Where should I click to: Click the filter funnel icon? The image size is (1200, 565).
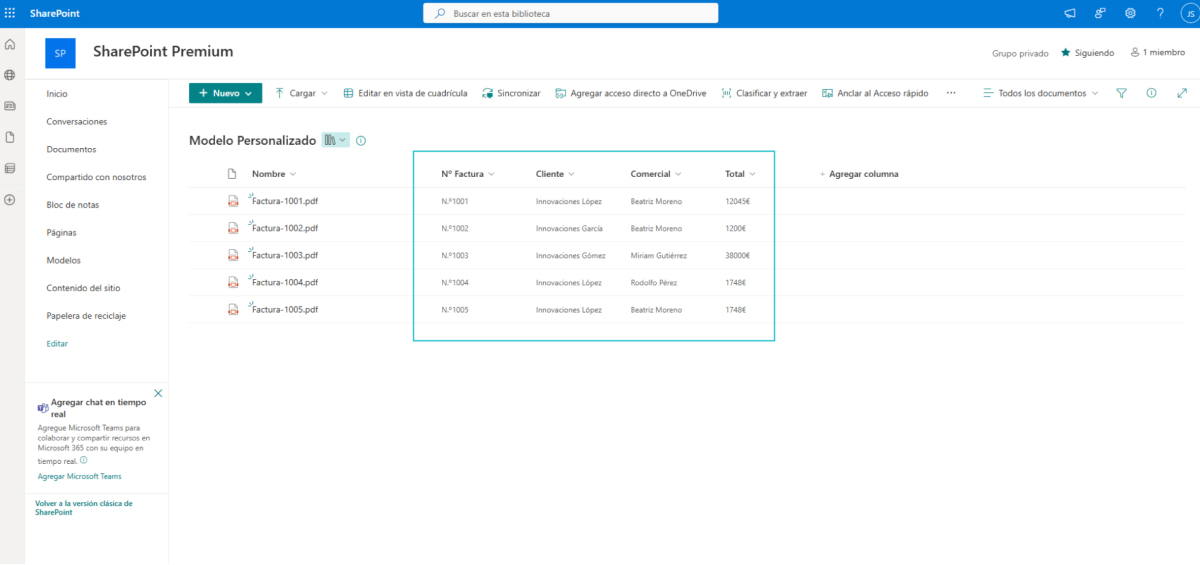point(1121,93)
